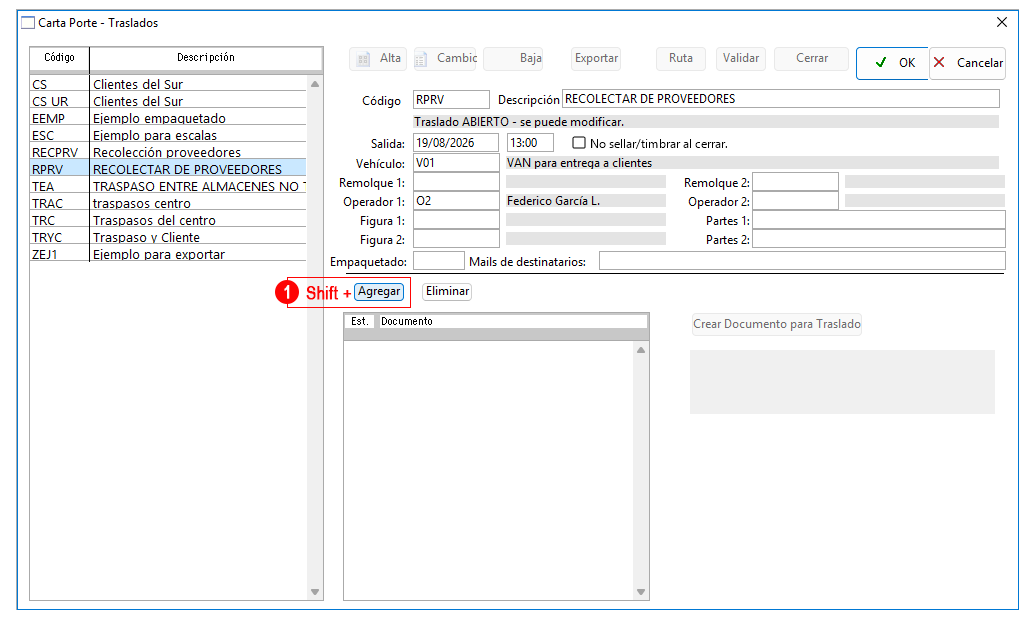The image size is (1033, 623).
Task: Click the Eliminar button
Action: click(x=447, y=291)
